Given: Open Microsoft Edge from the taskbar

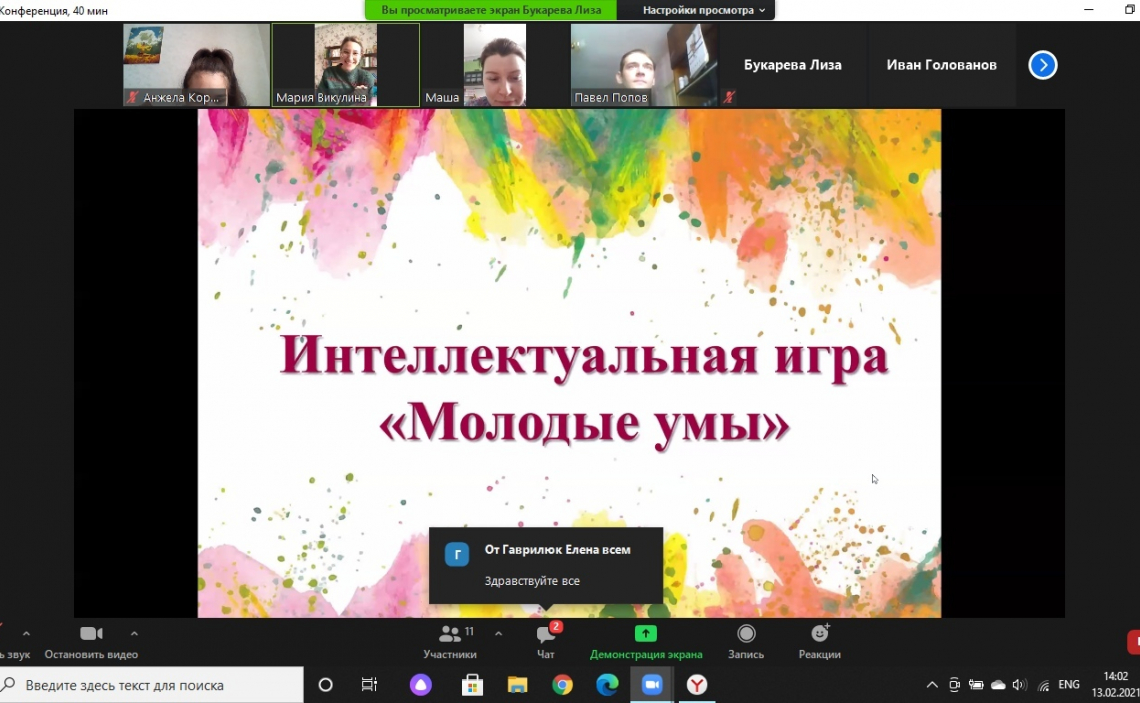Looking at the screenshot, I should pos(607,685).
